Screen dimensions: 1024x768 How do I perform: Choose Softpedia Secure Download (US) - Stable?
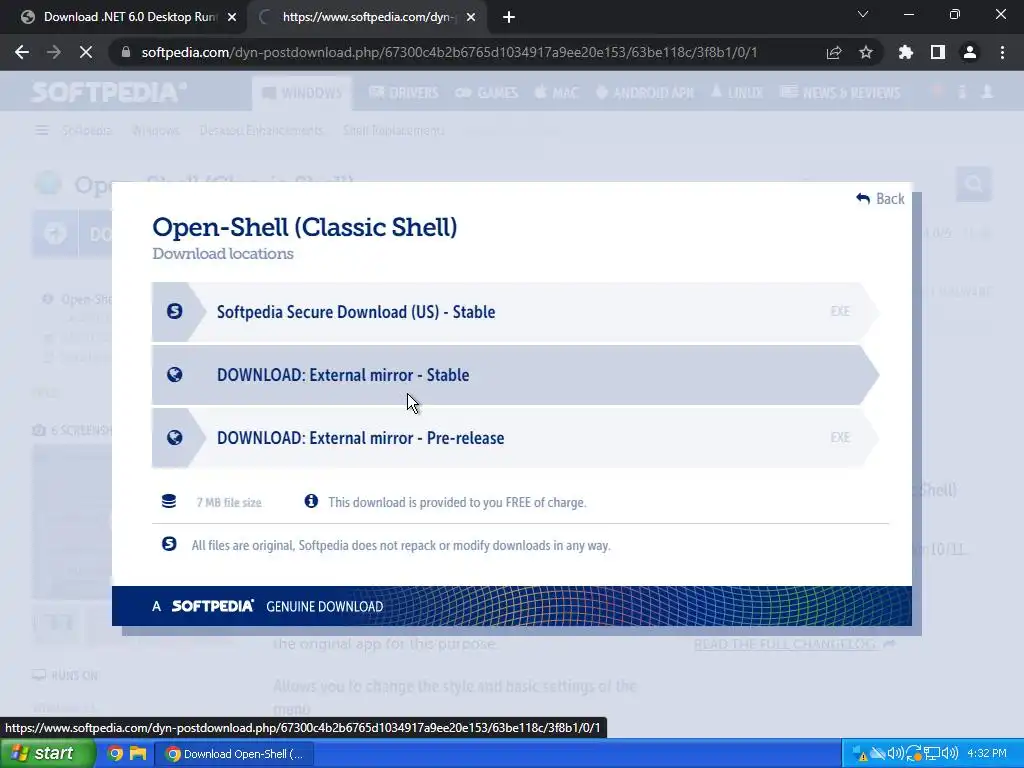515,312
